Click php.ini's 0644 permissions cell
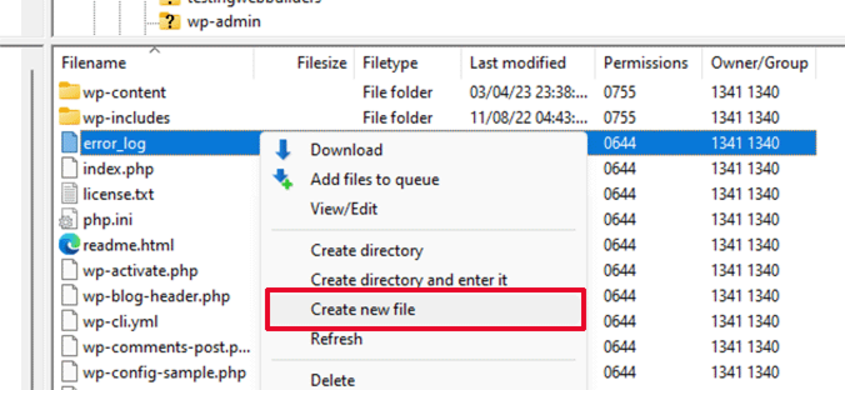 pyautogui.click(x=620, y=220)
